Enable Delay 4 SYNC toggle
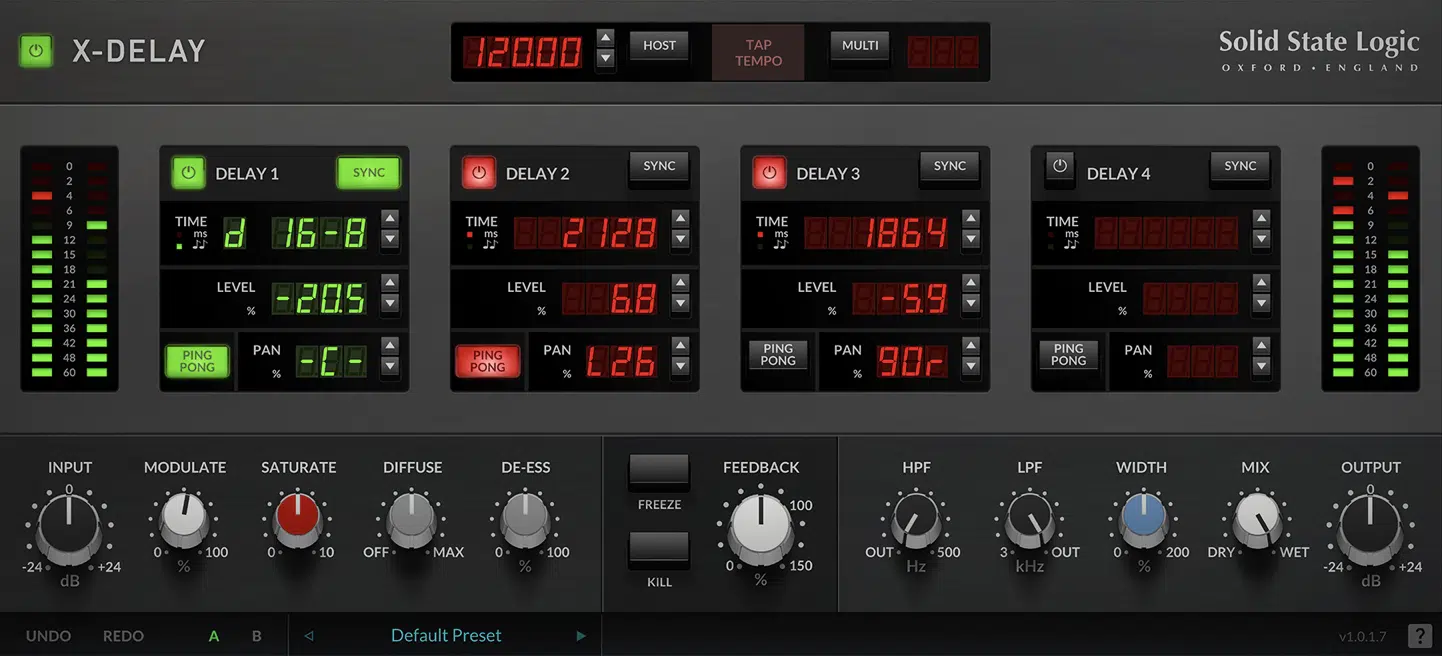Screen dimensions: 1442x656 (1240, 167)
